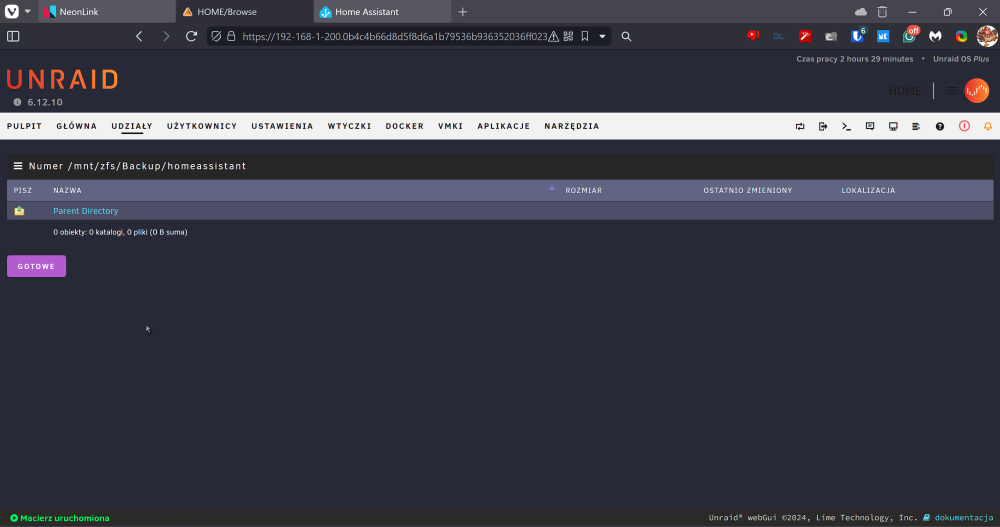Open the Parent Directory link
The height and width of the screenshot is (527, 1000).
(85, 211)
